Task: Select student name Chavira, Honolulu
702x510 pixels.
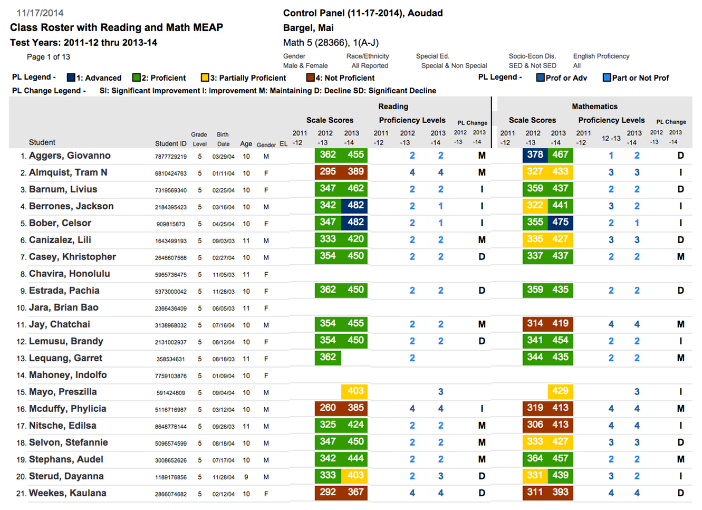Action: 69,274
